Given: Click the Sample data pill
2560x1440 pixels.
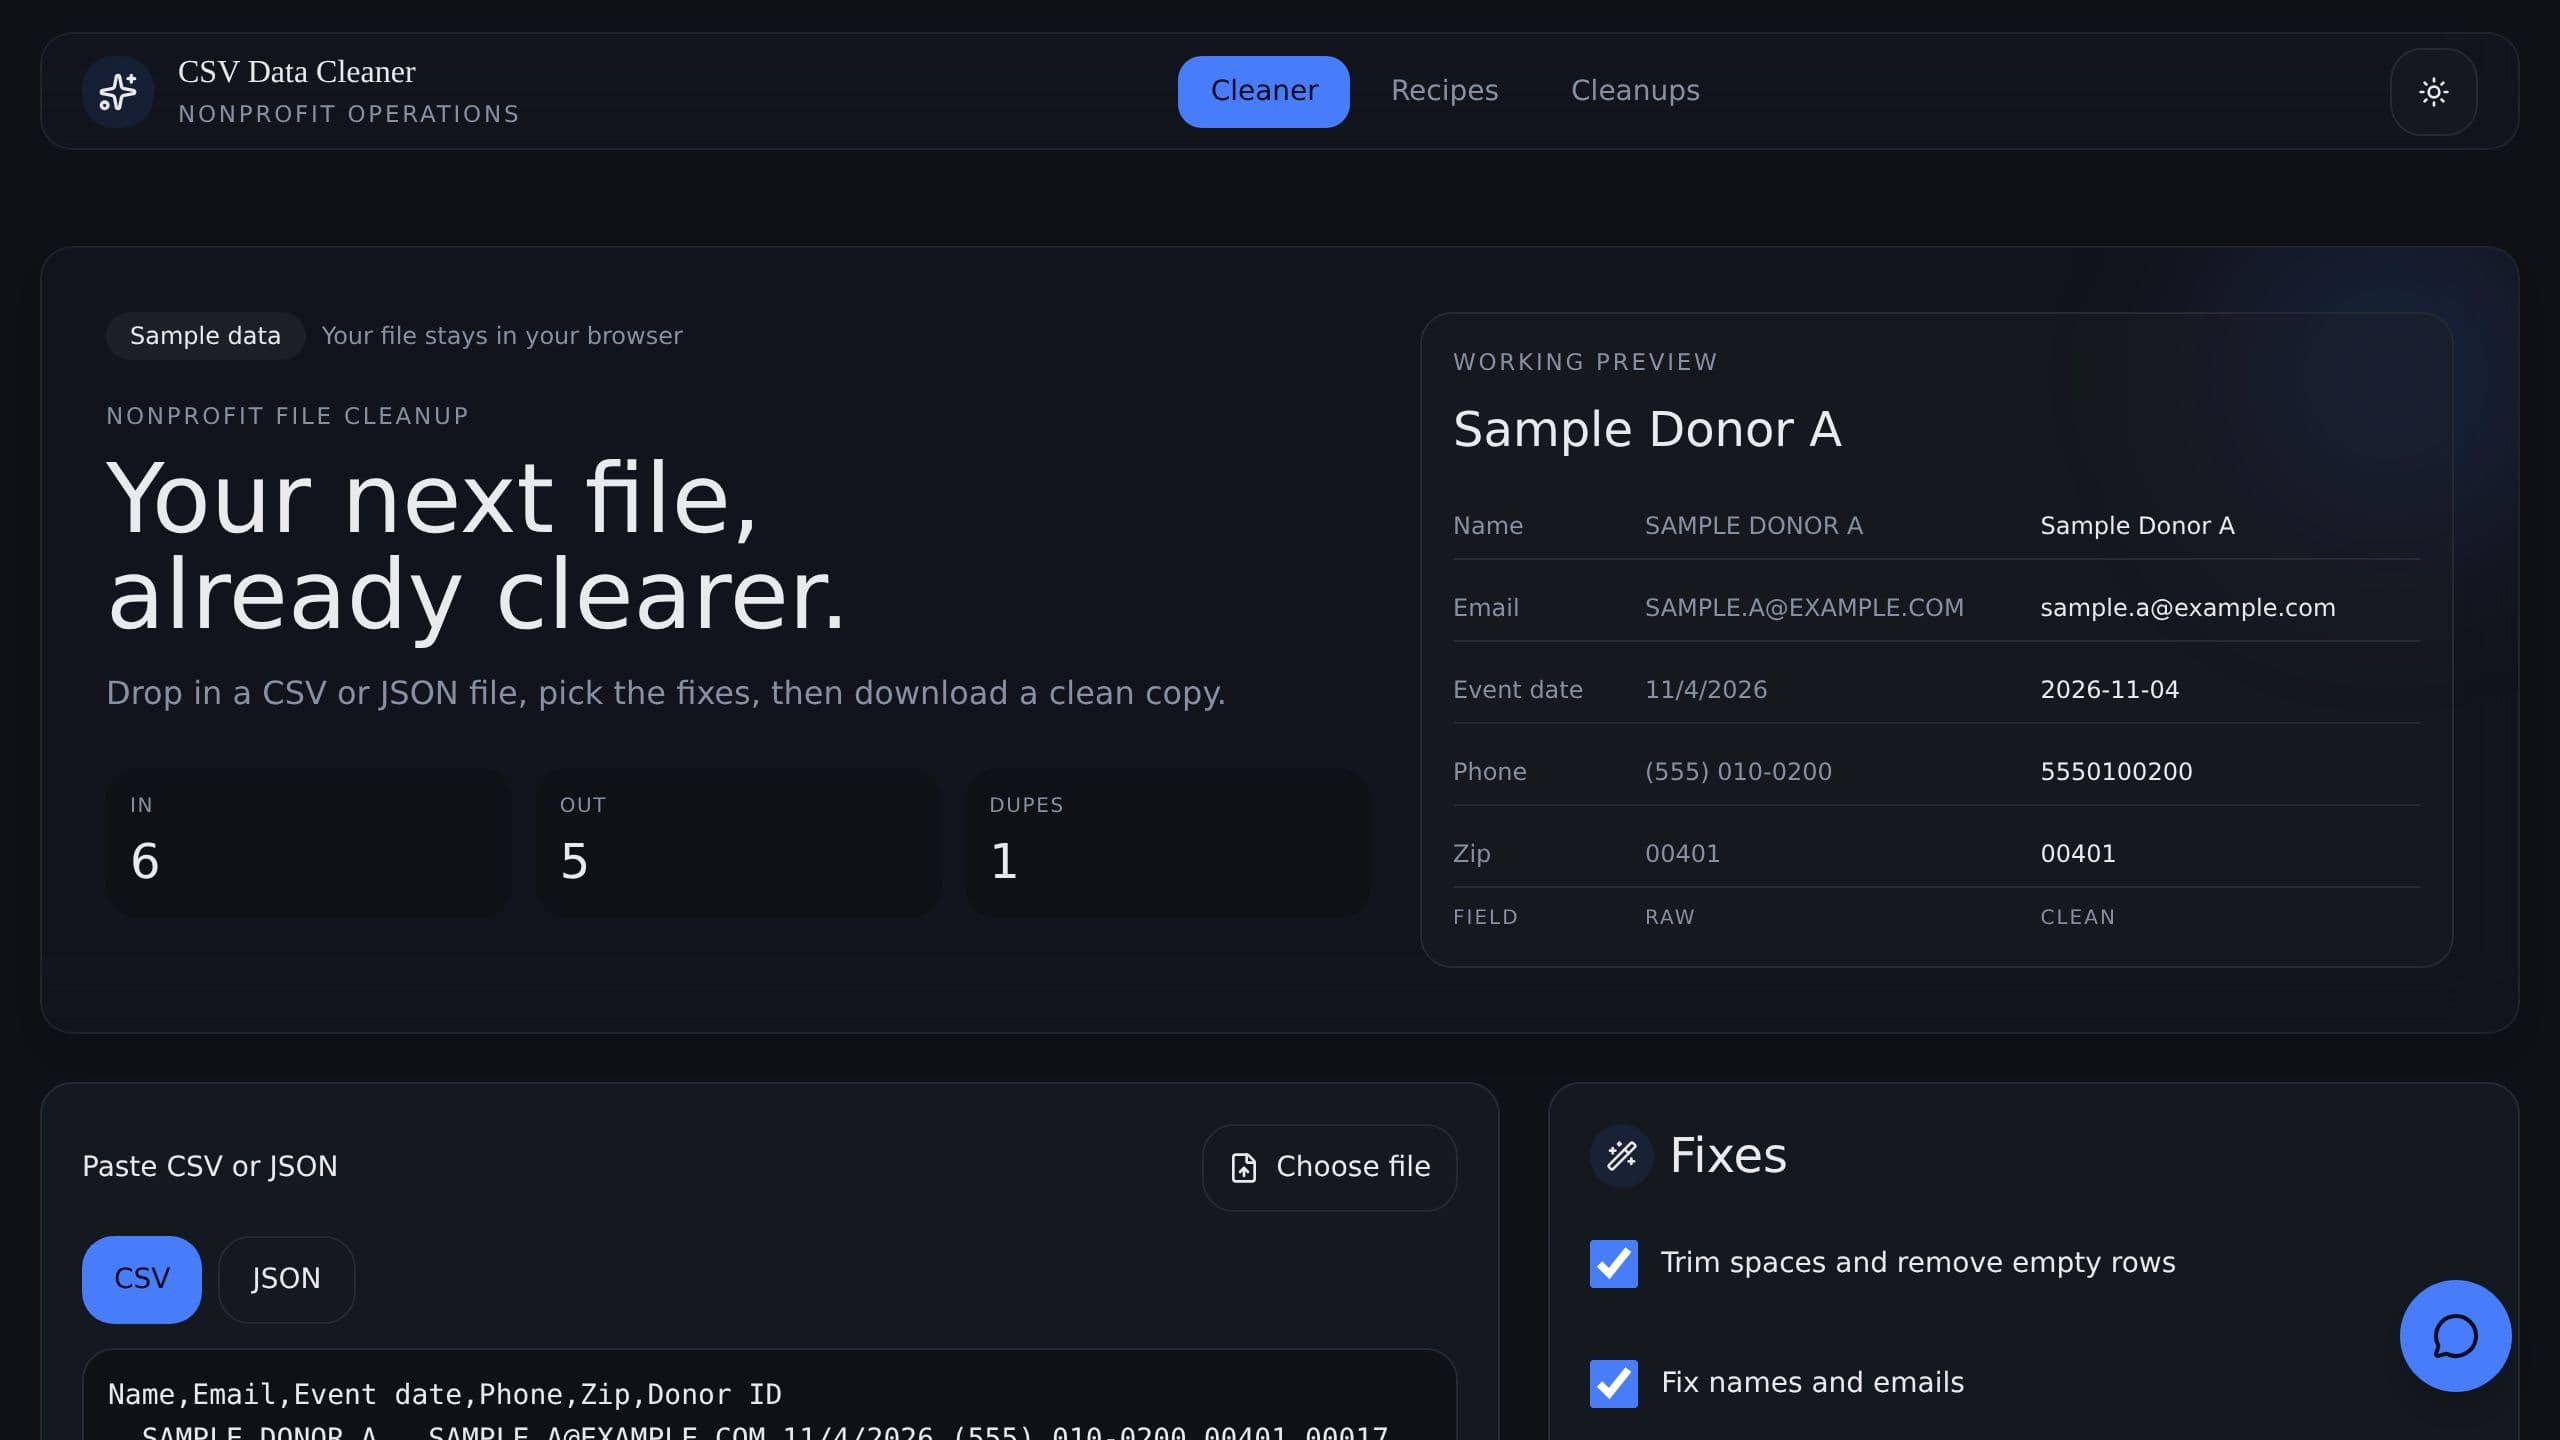Looking at the screenshot, I should click(x=205, y=336).
